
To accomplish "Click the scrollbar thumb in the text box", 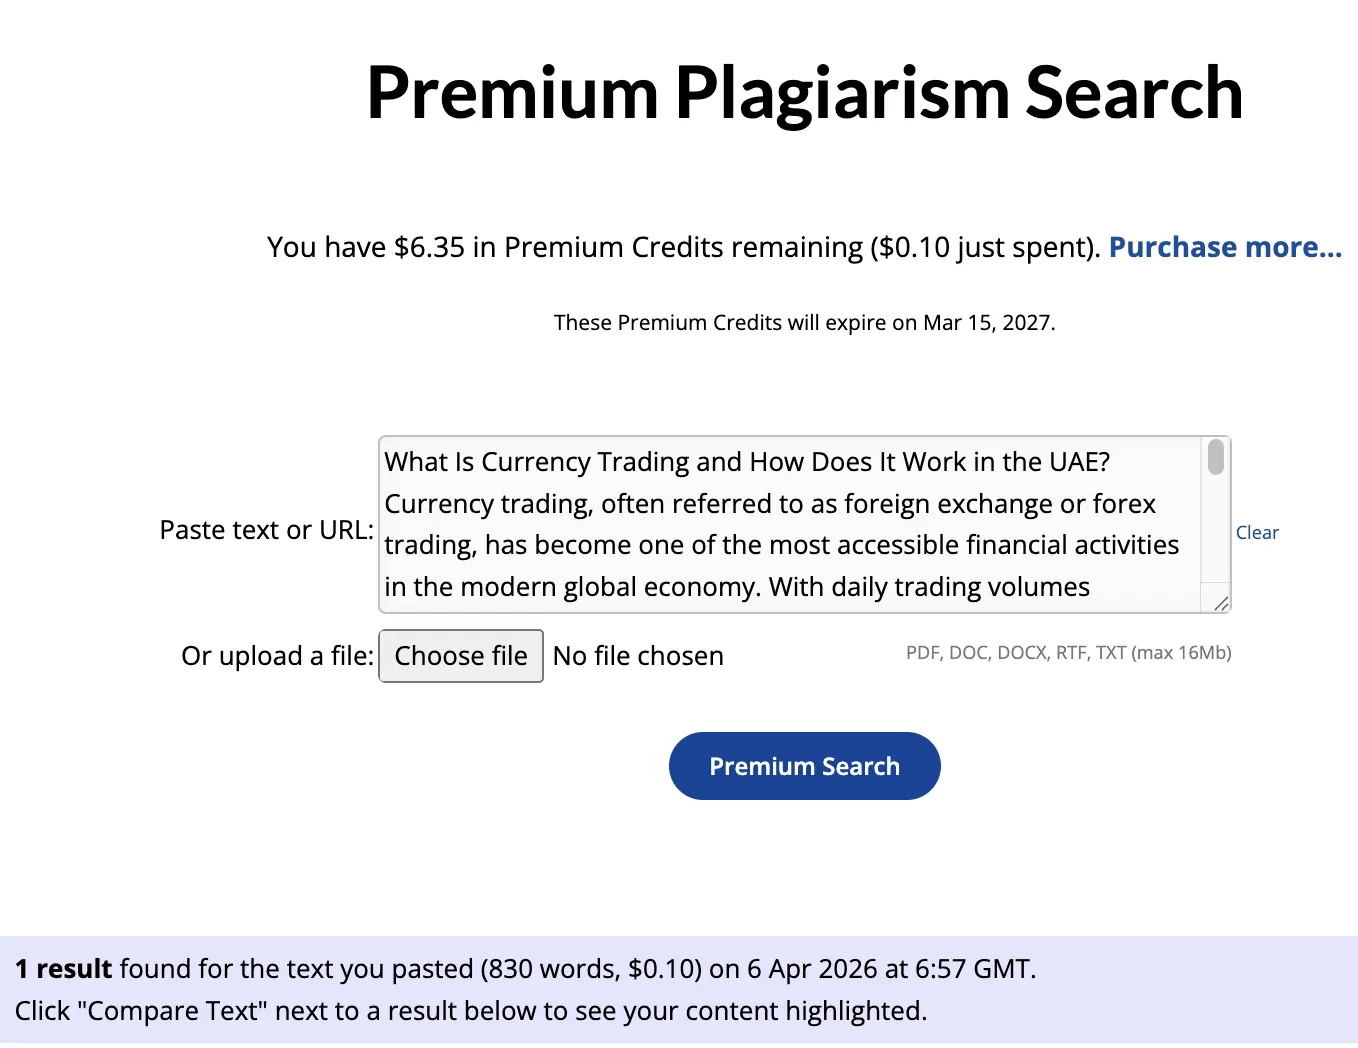I will click(x=1216, y=457).
